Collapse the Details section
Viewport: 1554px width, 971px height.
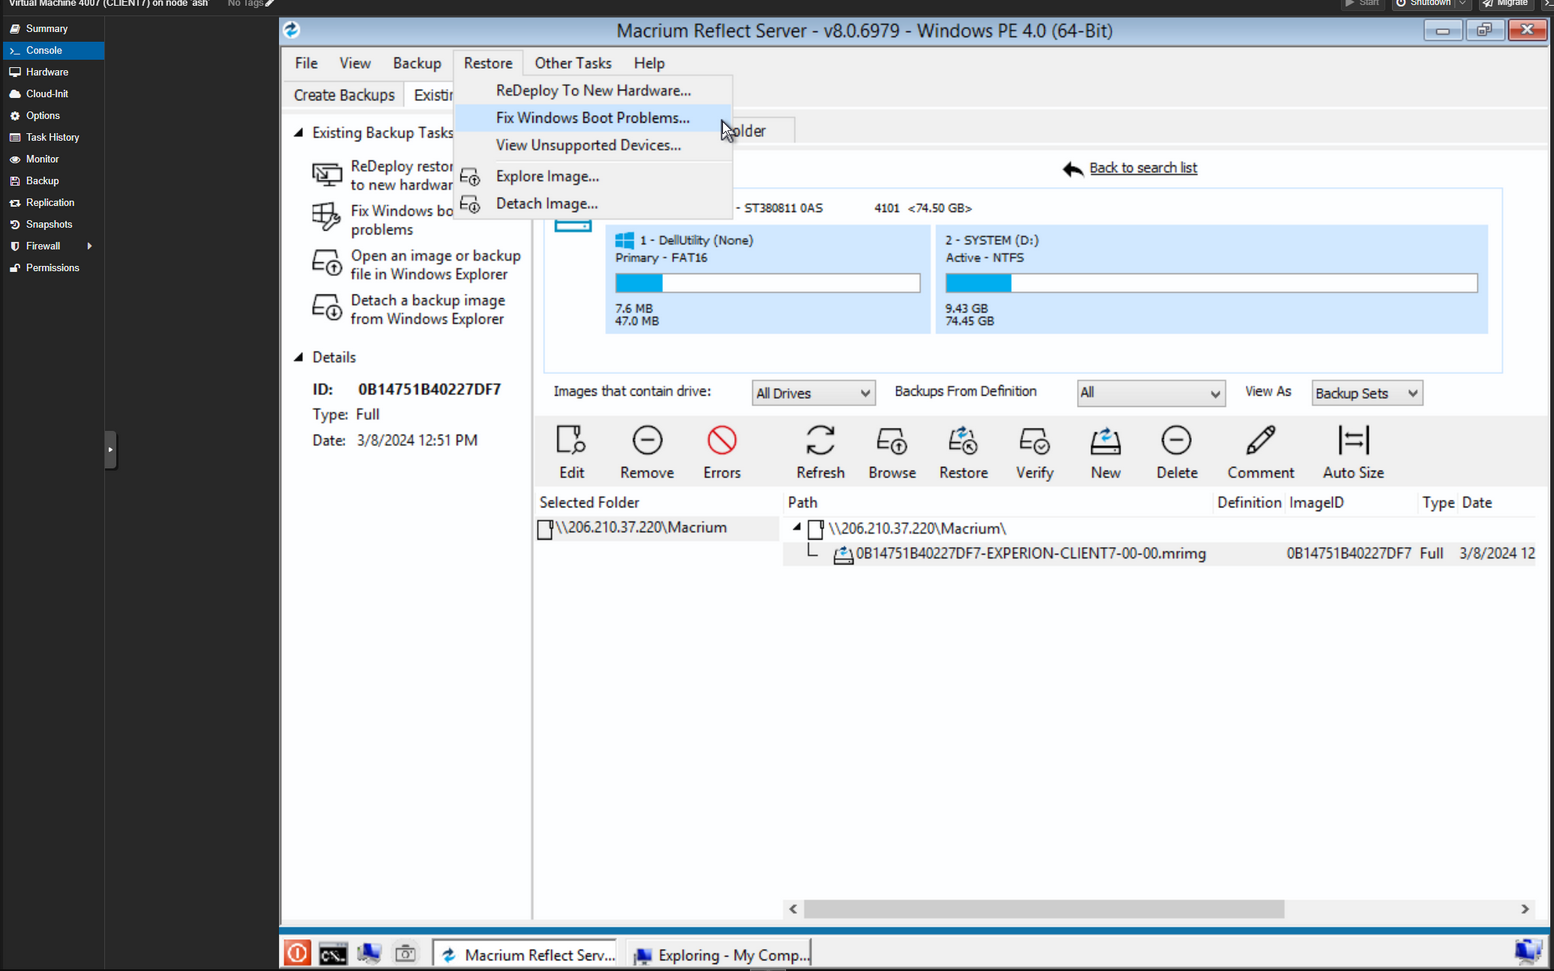click(x=298, y=357)
